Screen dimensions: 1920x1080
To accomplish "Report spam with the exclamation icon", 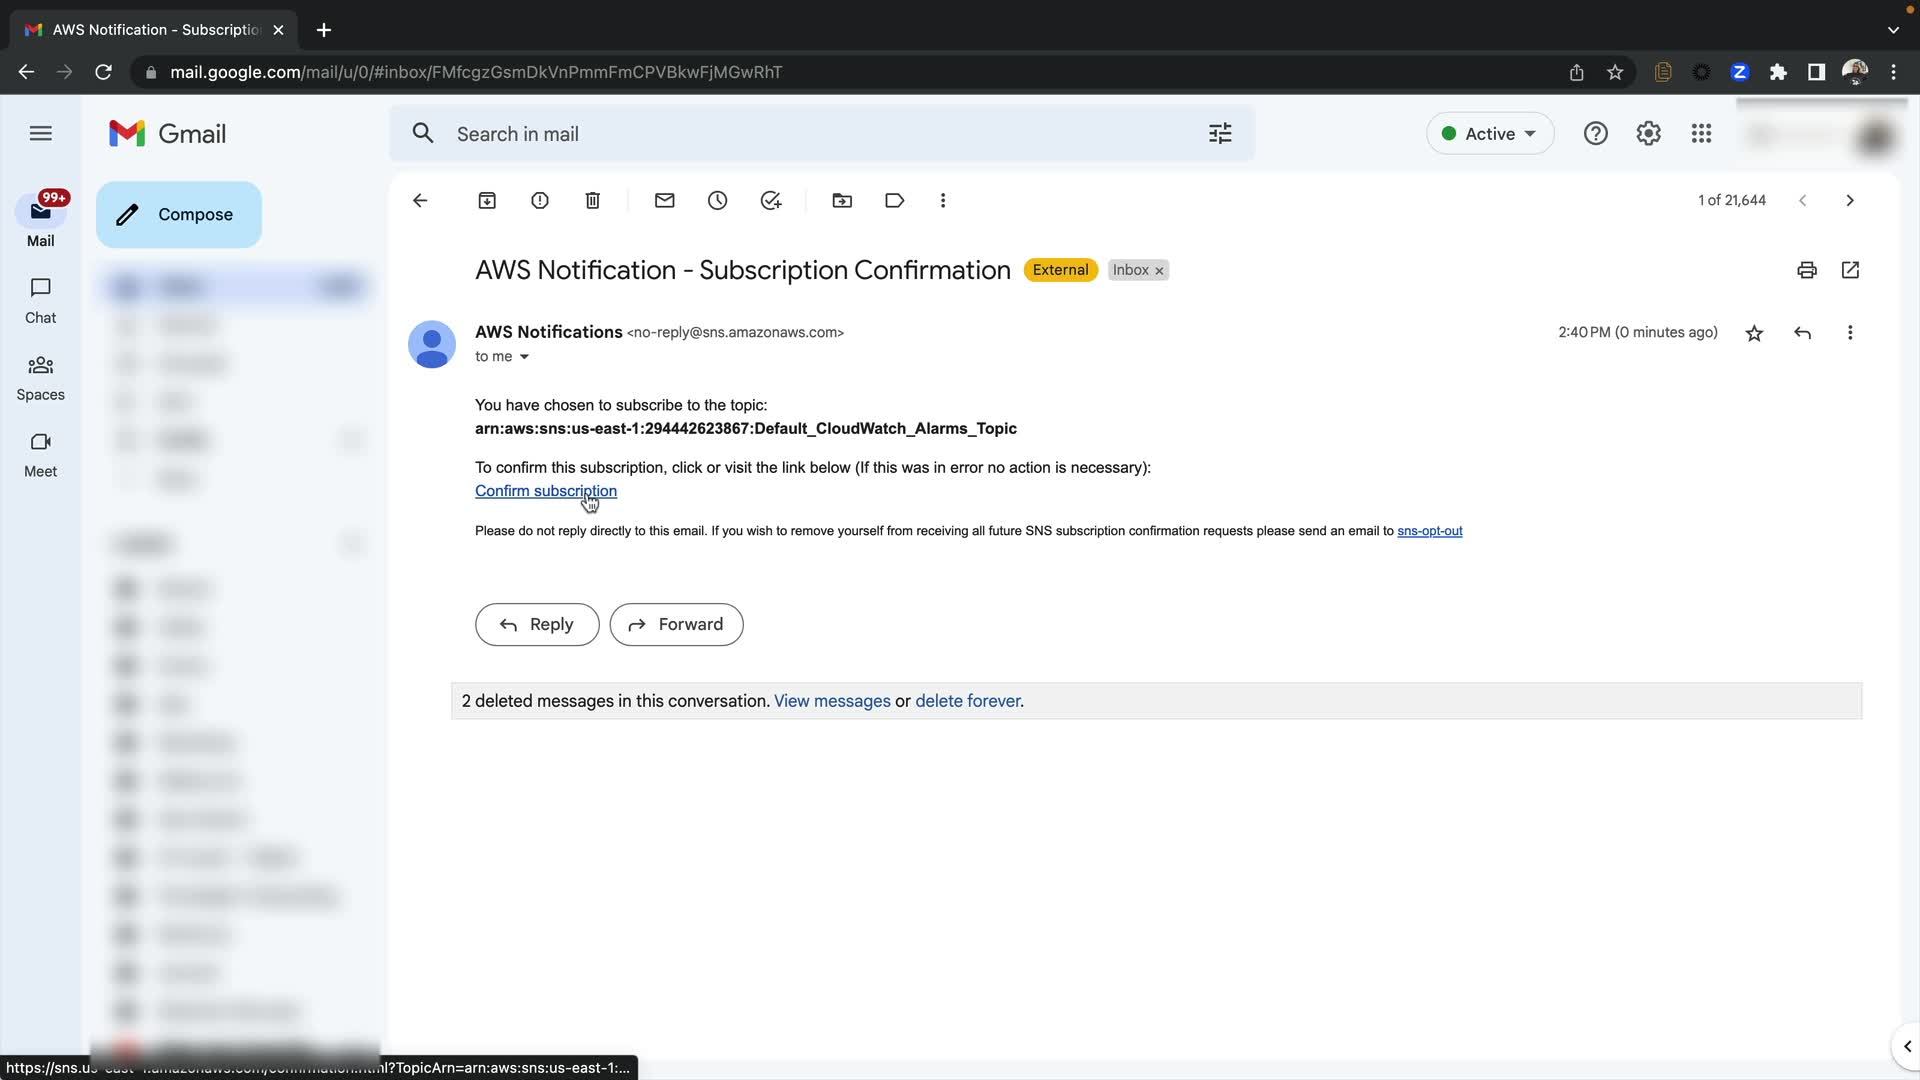I will (x=540, y=201).
